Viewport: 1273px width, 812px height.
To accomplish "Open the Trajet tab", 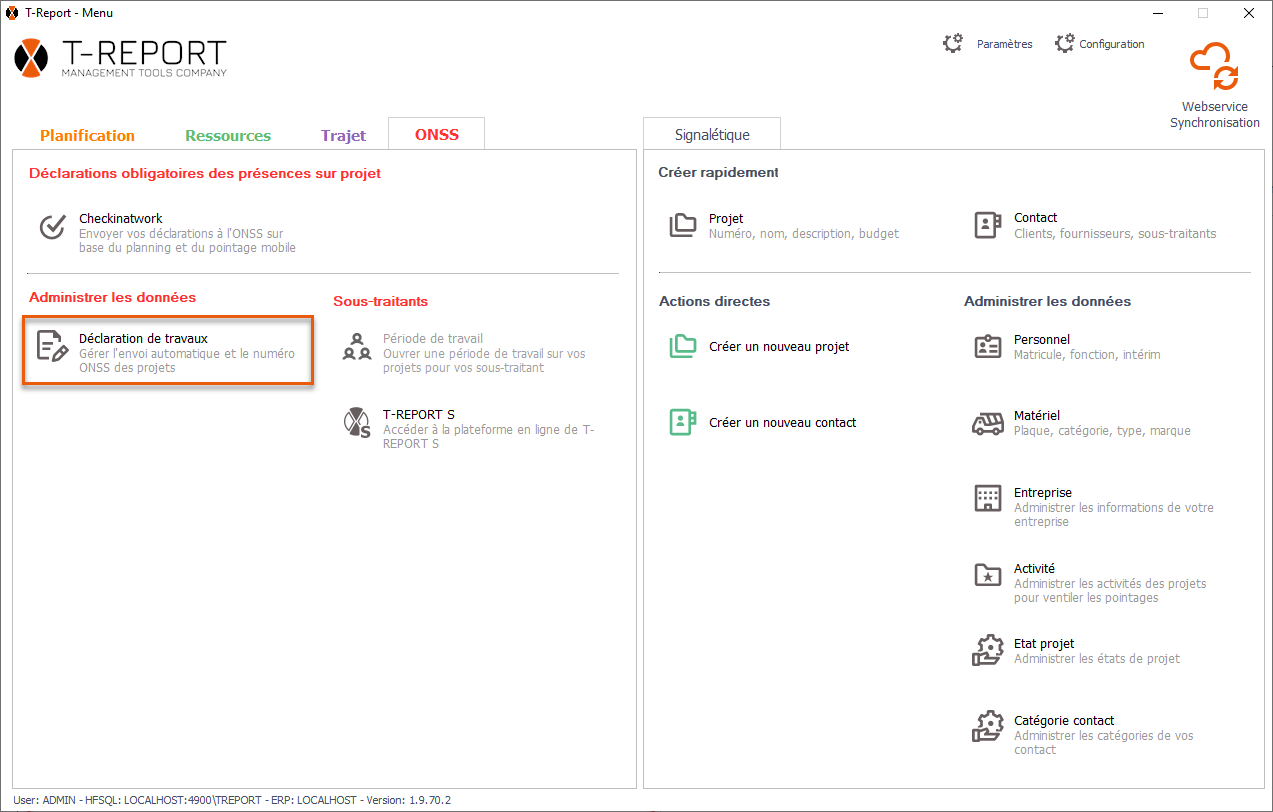I will 343,135.
